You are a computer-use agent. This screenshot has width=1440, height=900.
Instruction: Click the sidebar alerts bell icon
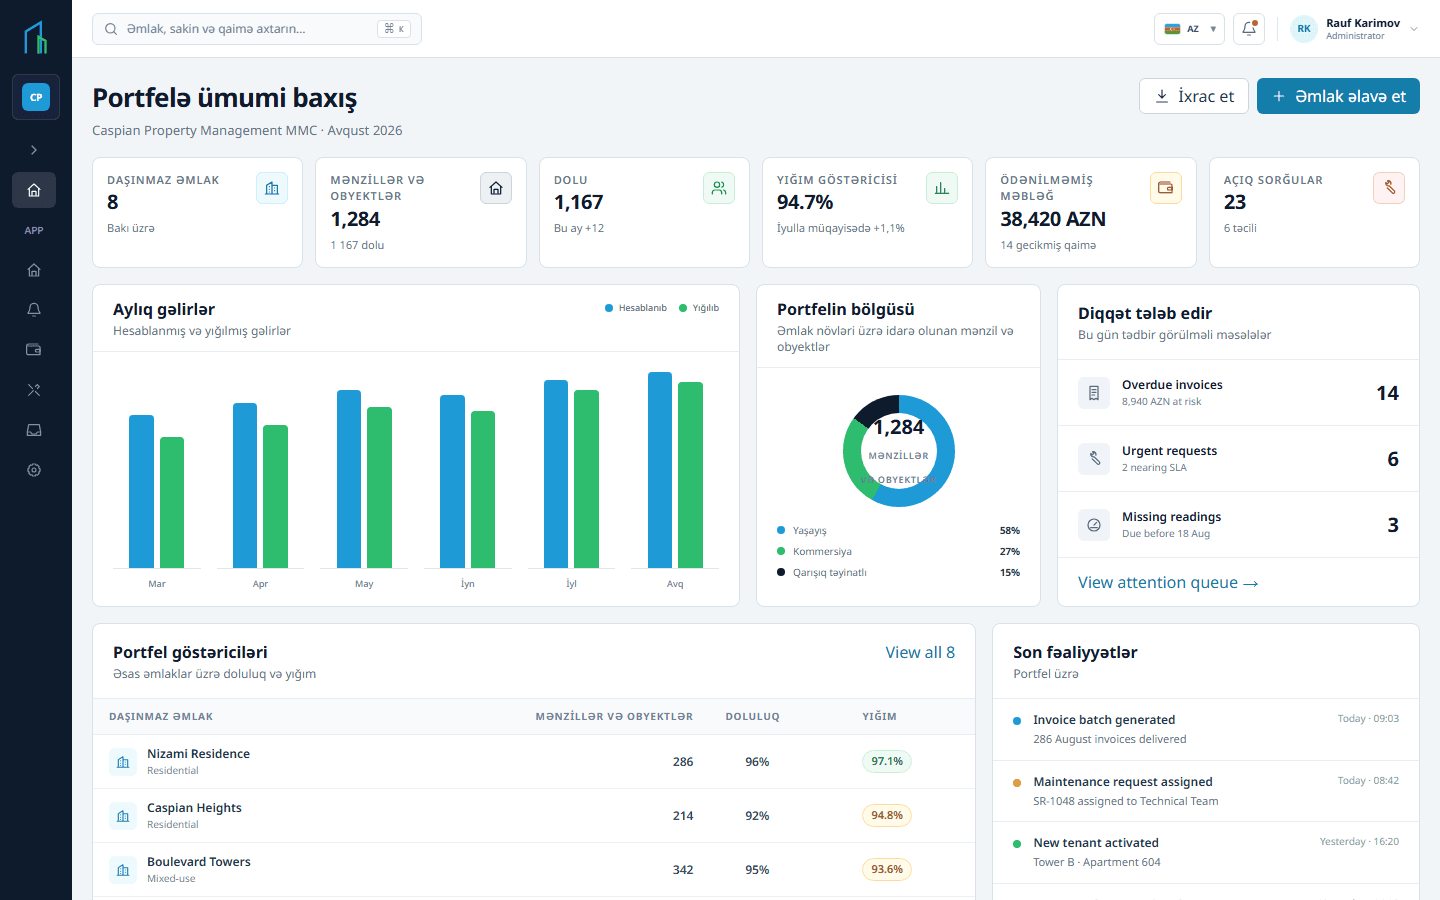[34, 310]
